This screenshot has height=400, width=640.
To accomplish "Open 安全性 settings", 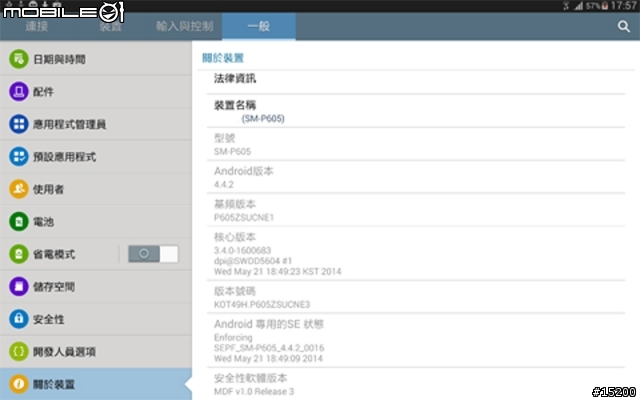I will coord(96,319).
